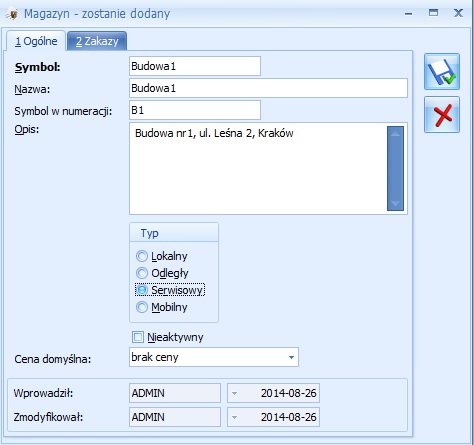Screen dimensions: 474x445
Task: Click the application icon in the title bar
Action: 12,14
